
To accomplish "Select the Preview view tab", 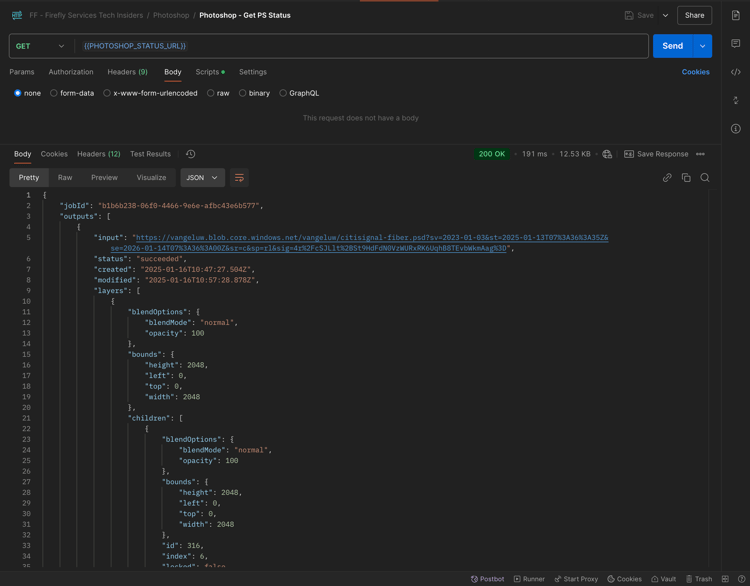I will (x=104, y=177).
